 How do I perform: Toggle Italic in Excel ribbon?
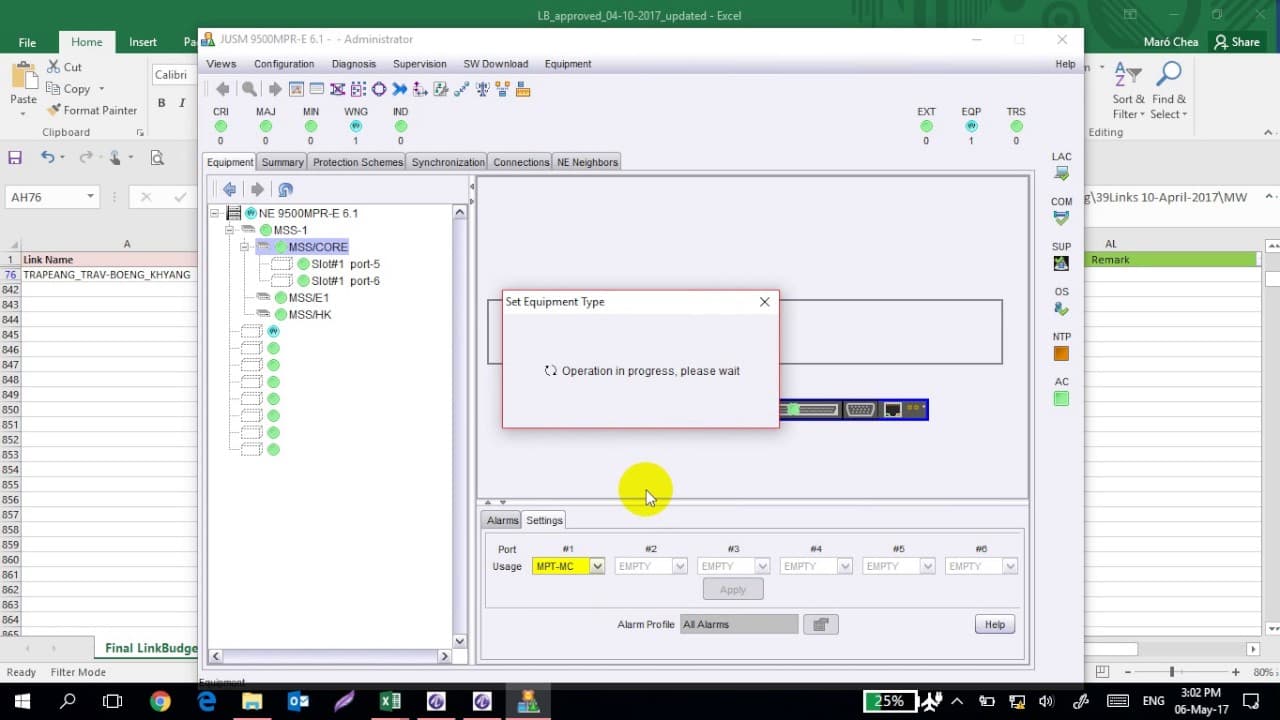click(182, 103)
